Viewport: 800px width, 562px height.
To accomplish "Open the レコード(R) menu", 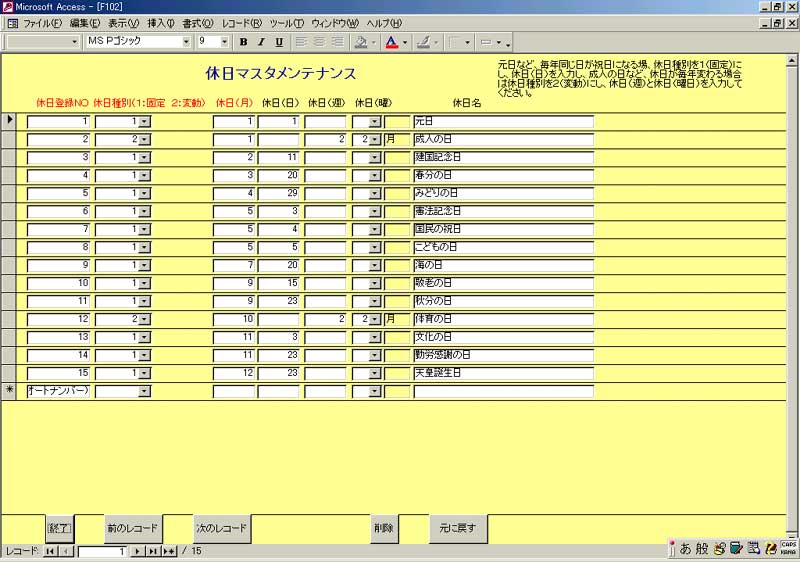I will (x=241, y=23).
